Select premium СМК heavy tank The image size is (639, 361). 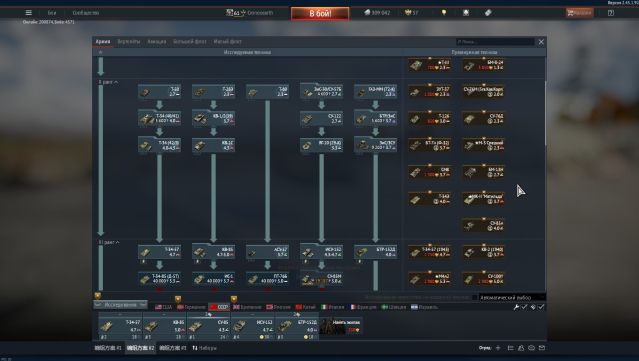[x=430, y=172]
